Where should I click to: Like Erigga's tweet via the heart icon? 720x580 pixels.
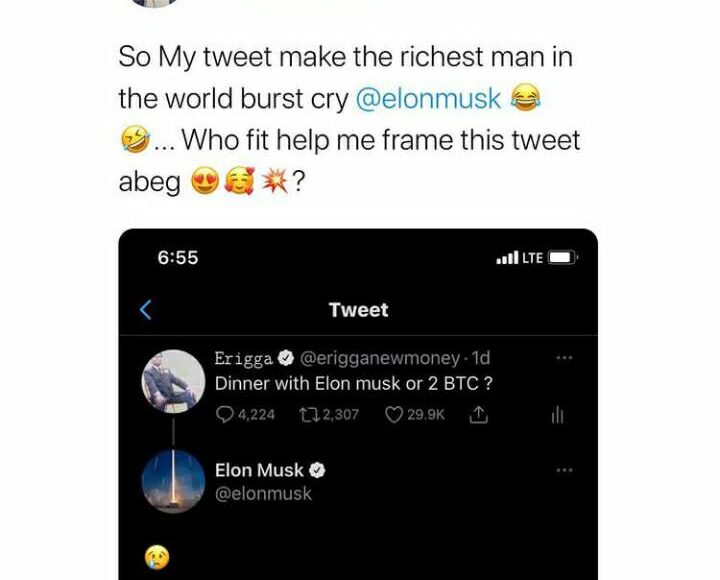[393, 415]
